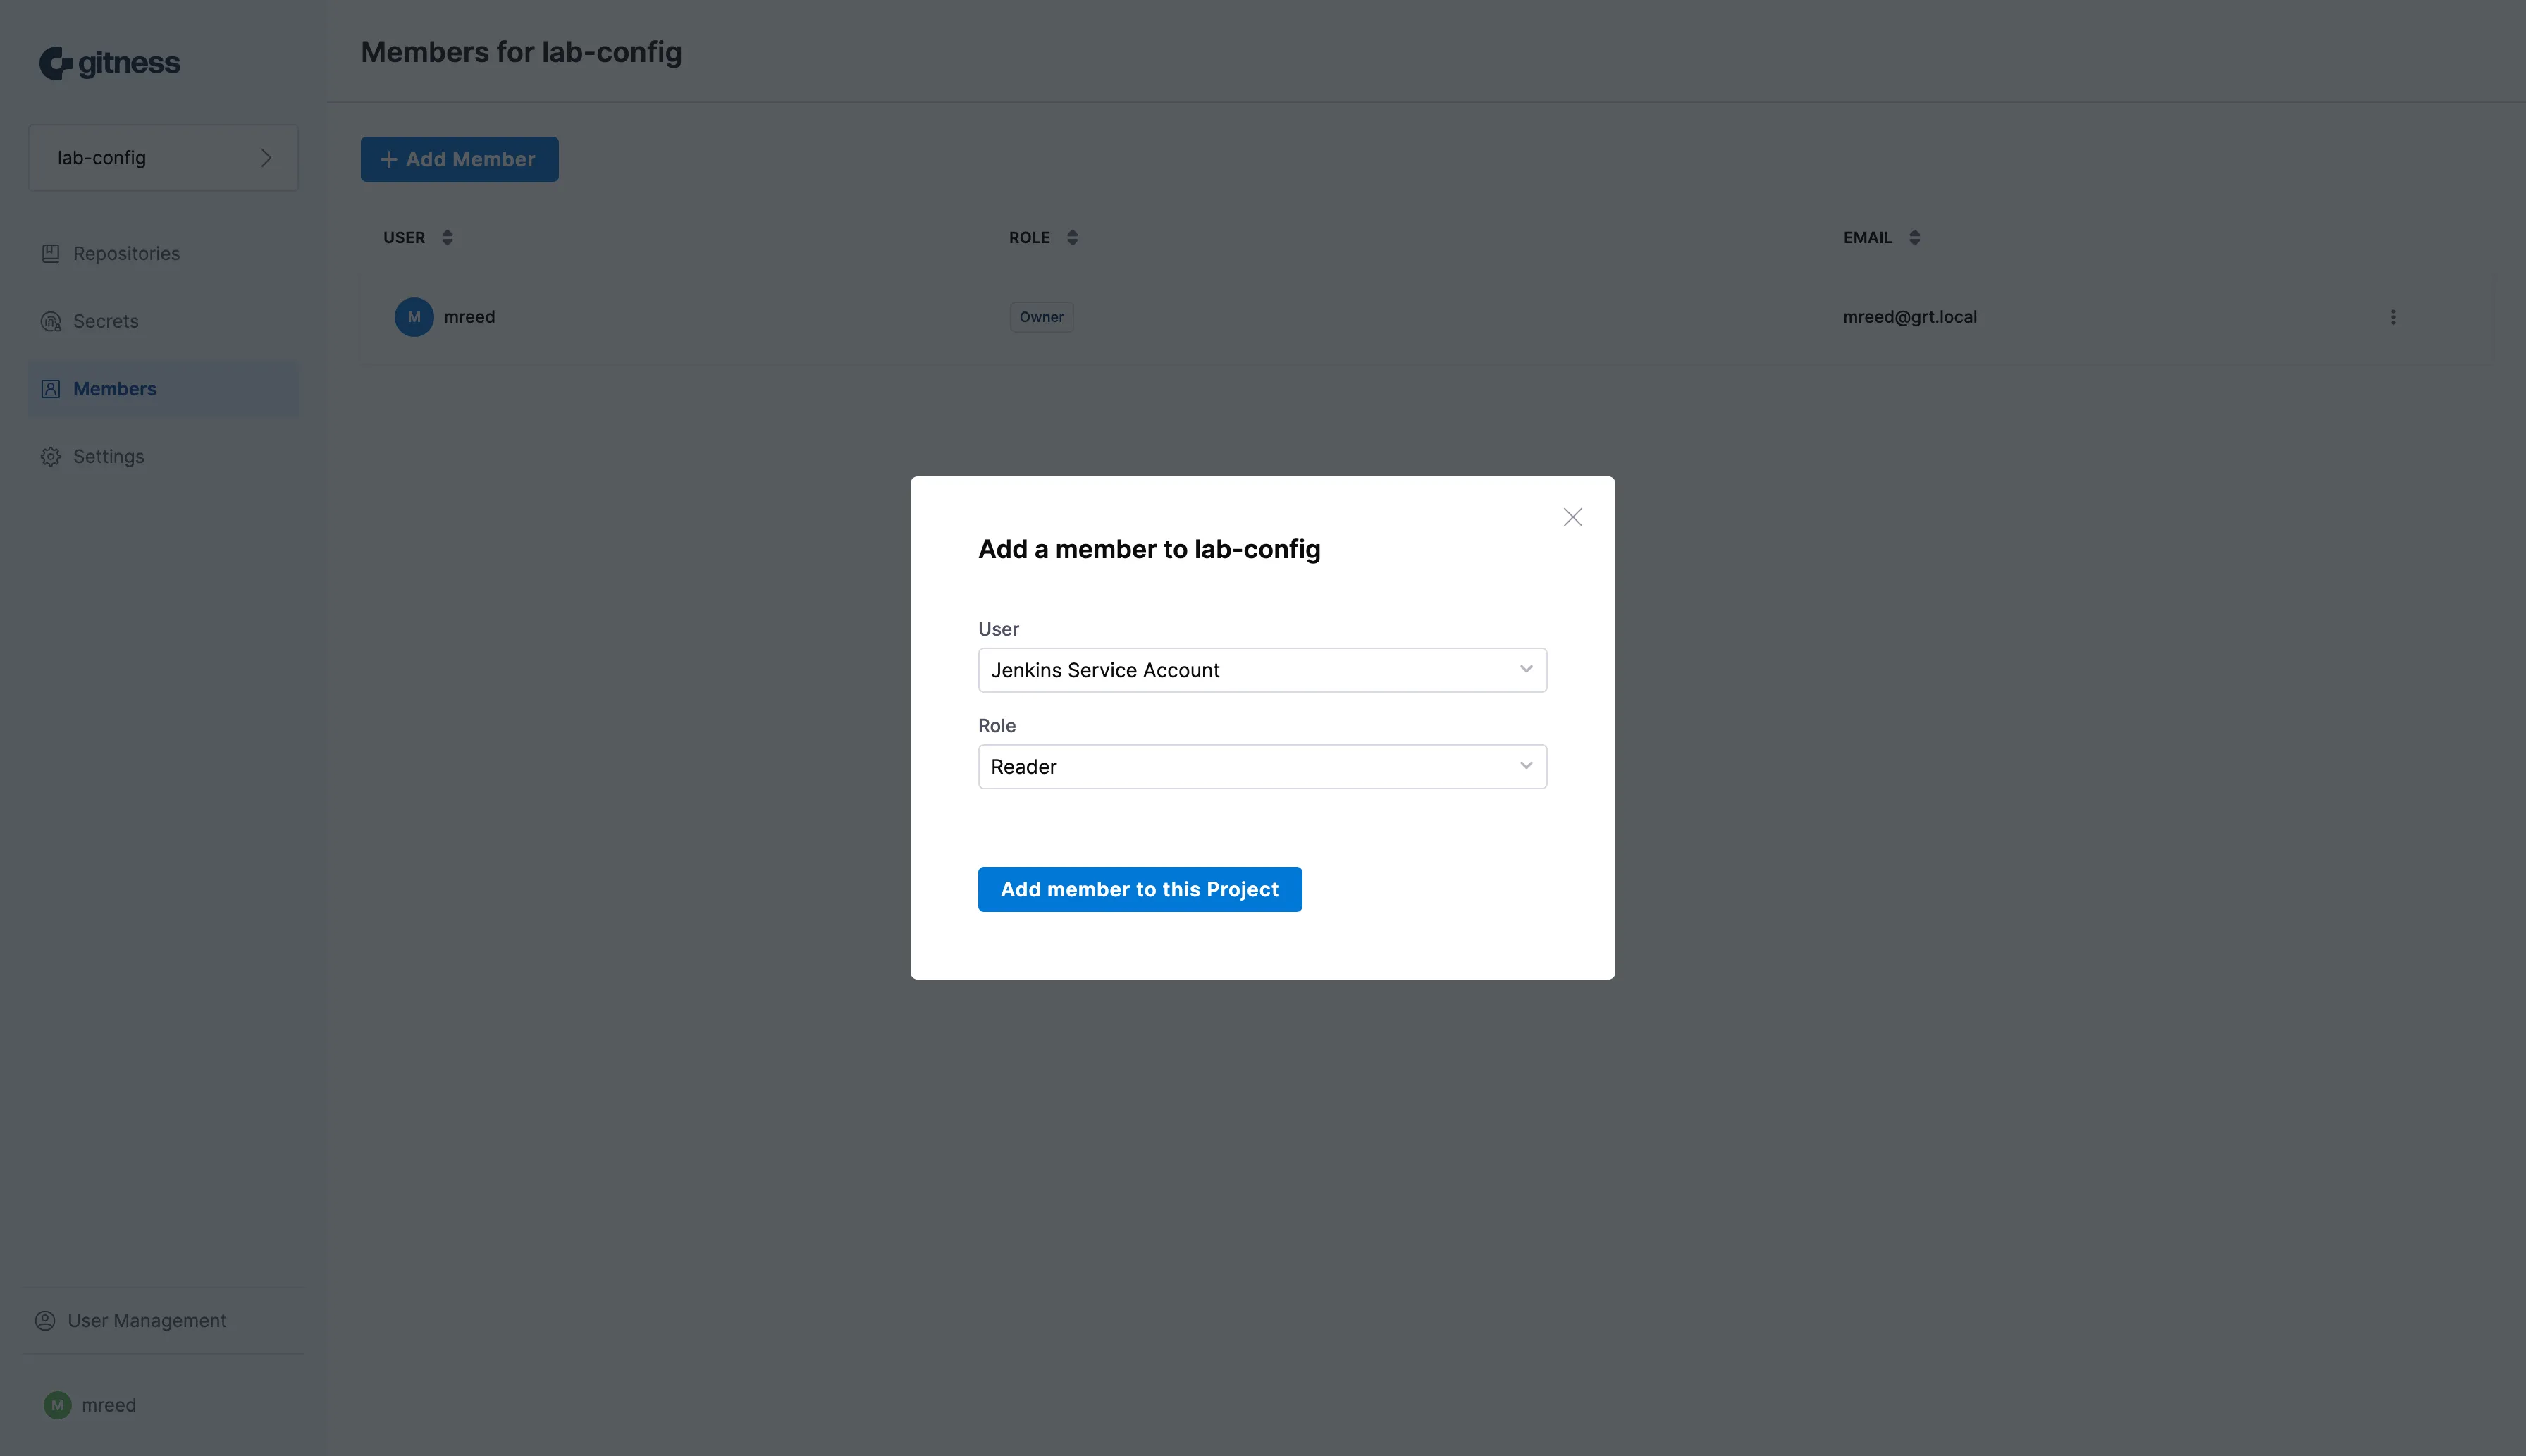Image resolution: width=2526 pixels, height=1456 pixels.
Task: Click Add member to this Project
Action: [x=1140, y=889]
